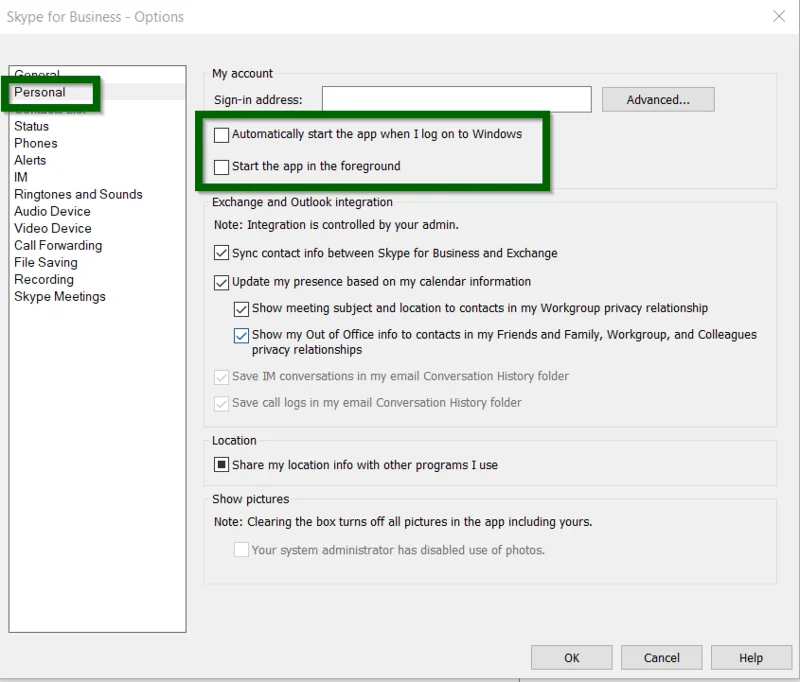Image resolution: width=800 pixels, height=682 pixels.
Task: Toggle Share my location info checkbox
Action: [221, 465]
